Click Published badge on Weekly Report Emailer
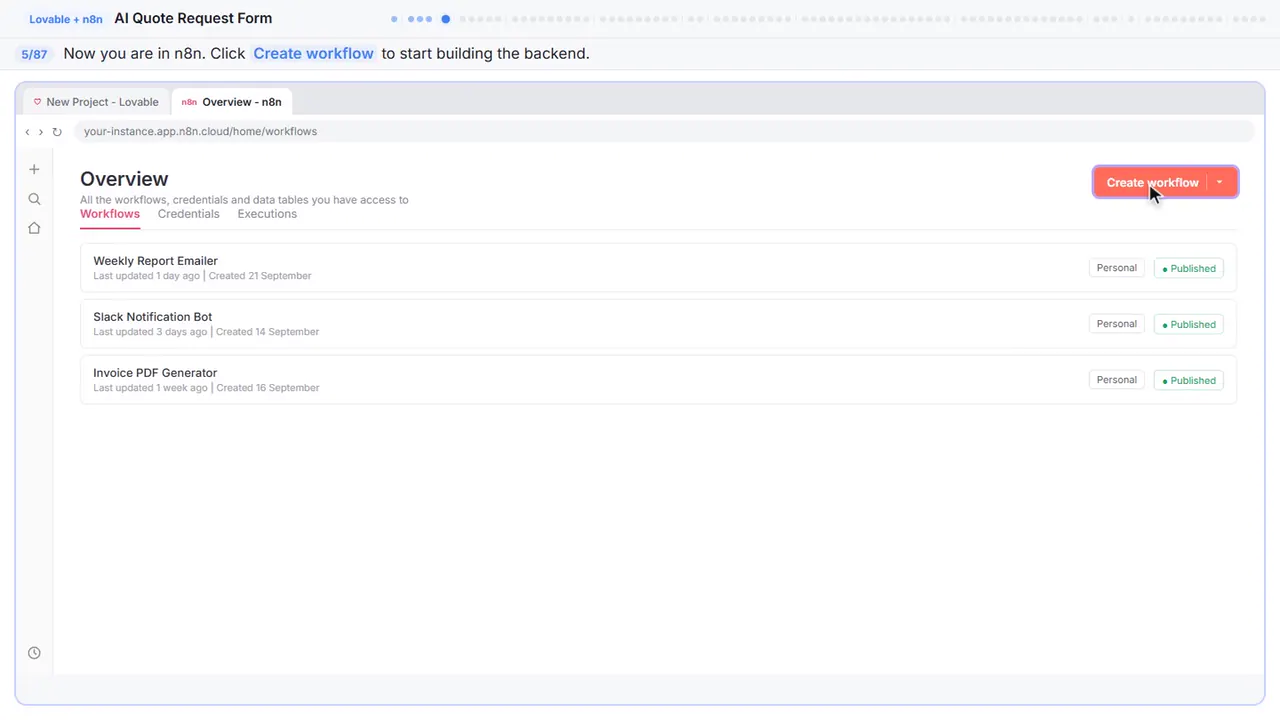 [1189, 268]
